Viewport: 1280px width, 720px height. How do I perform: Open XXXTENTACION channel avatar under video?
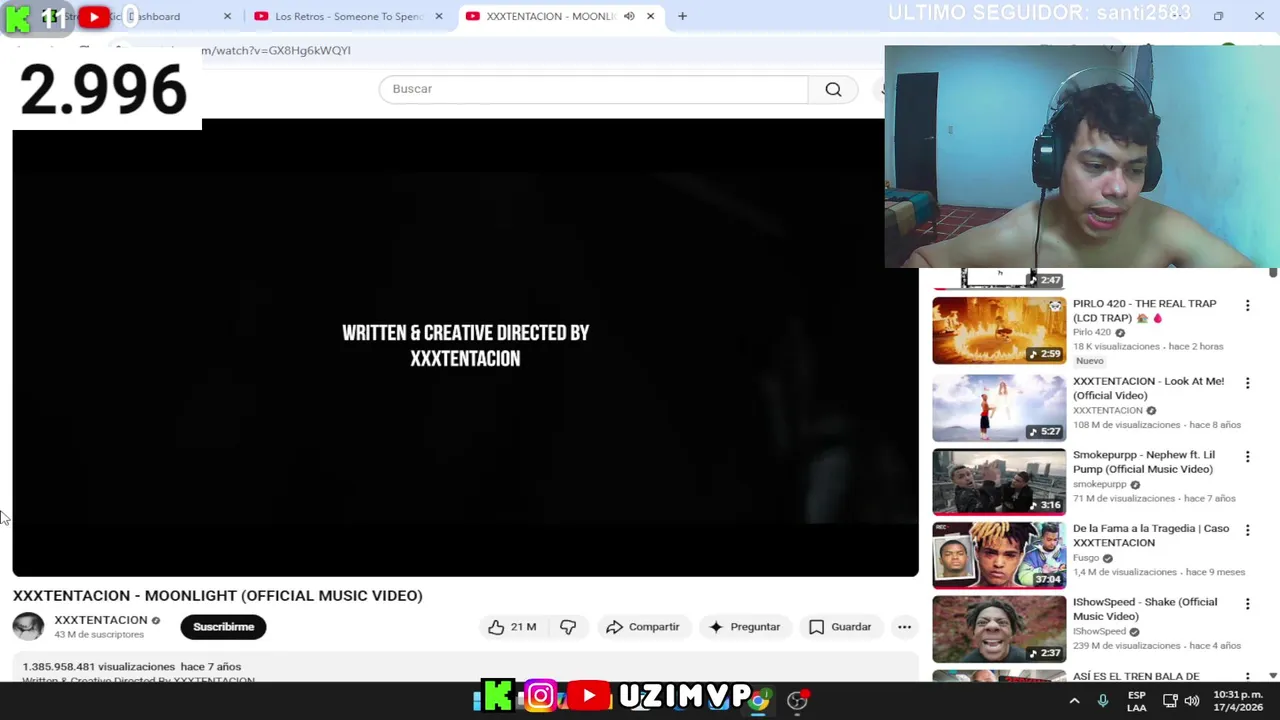click(28, 627)
